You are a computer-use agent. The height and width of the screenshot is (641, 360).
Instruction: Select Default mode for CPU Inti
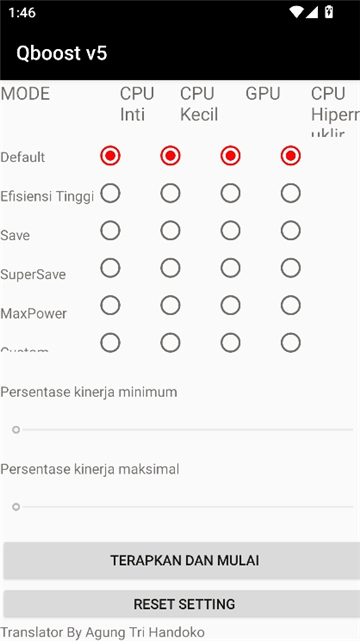[110, 156]
